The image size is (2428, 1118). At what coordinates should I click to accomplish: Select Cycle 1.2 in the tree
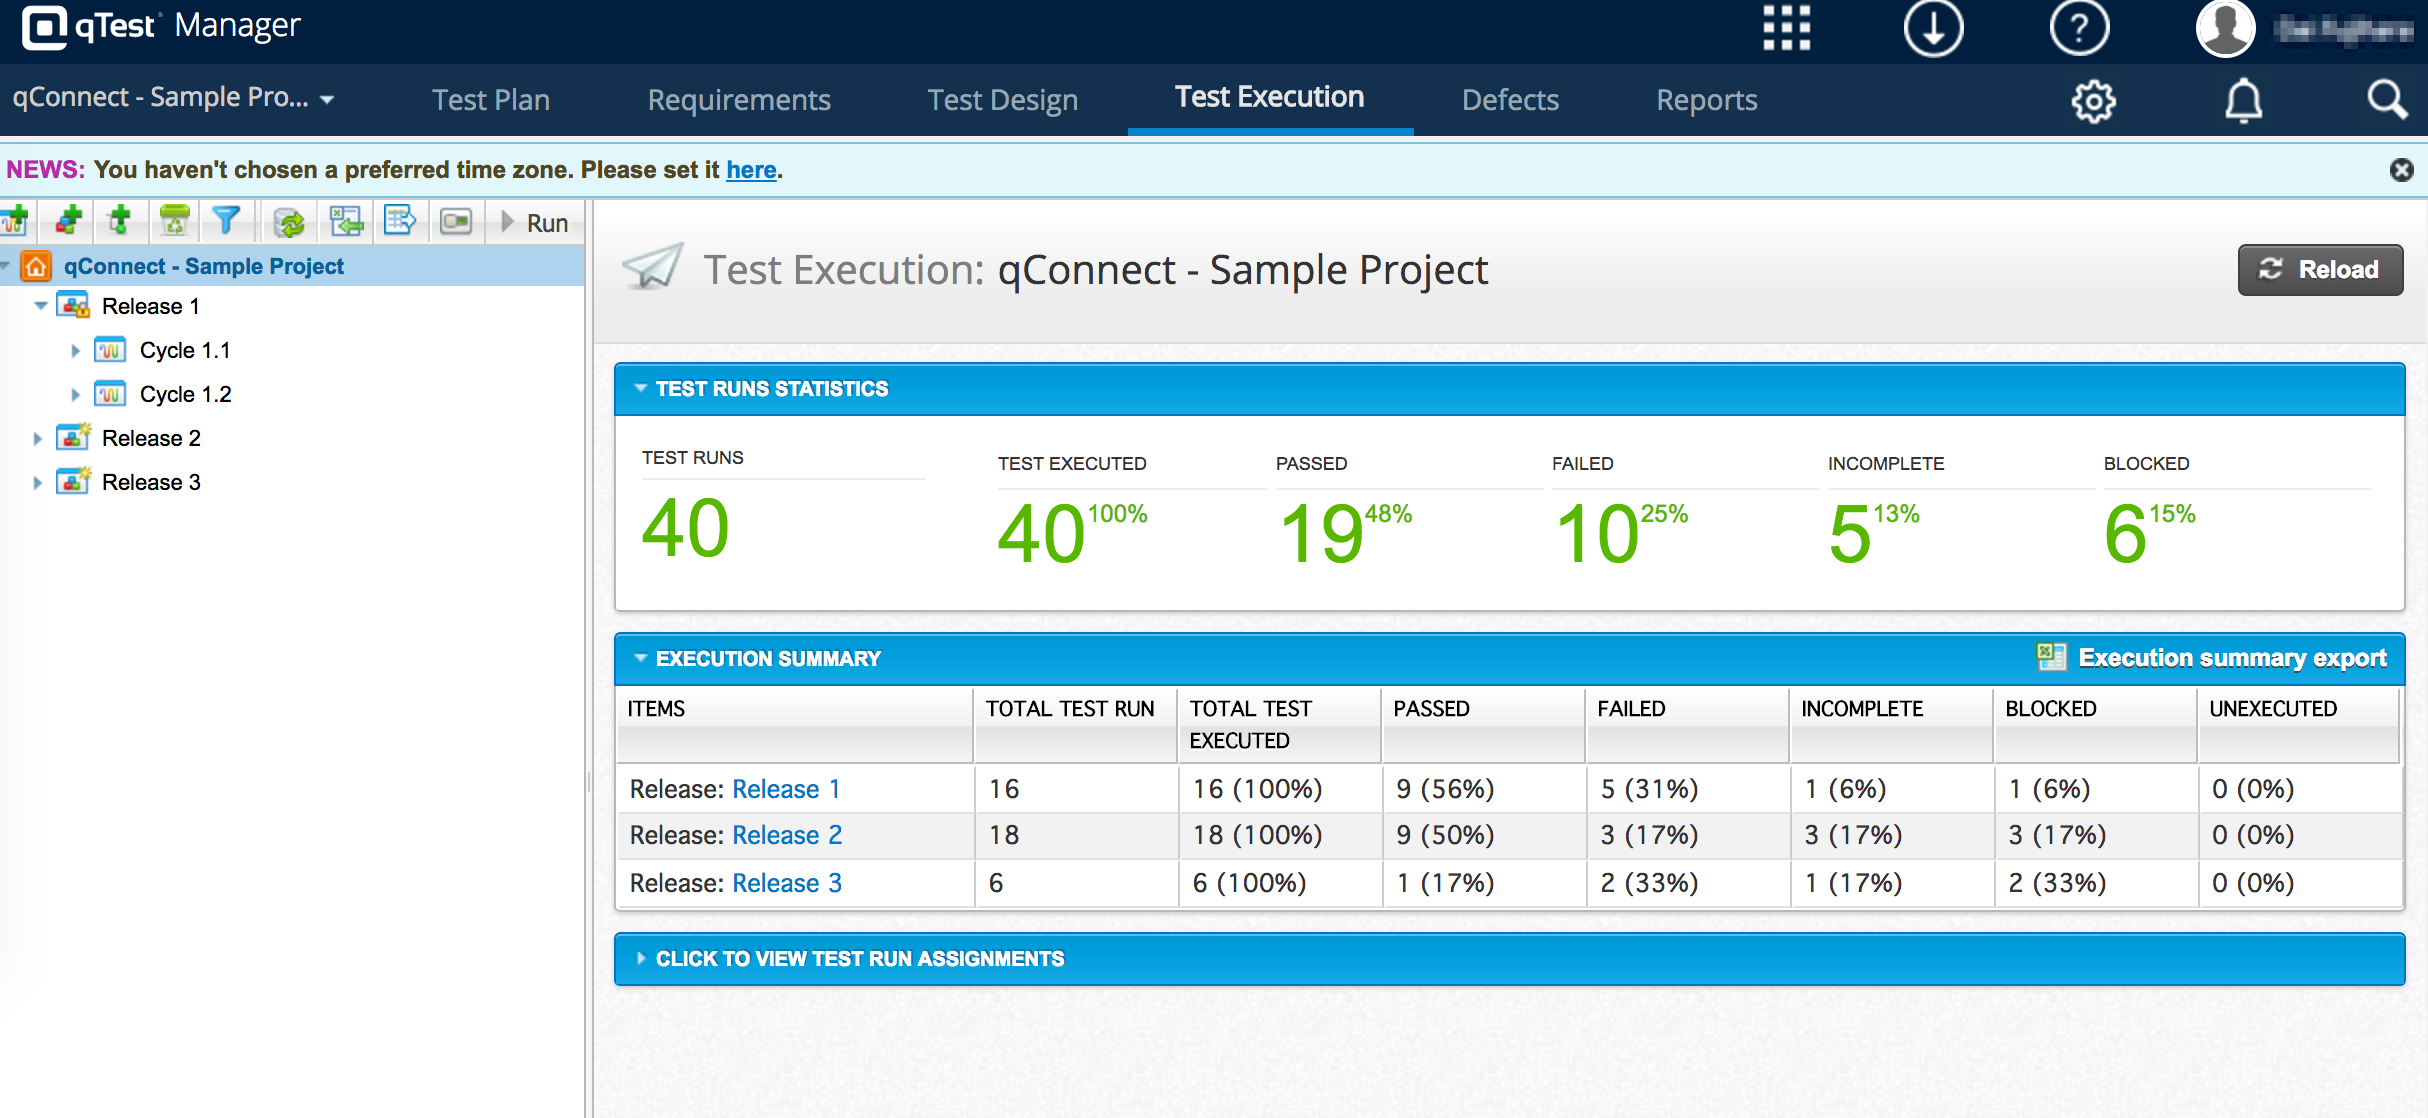tap(185, 394)
